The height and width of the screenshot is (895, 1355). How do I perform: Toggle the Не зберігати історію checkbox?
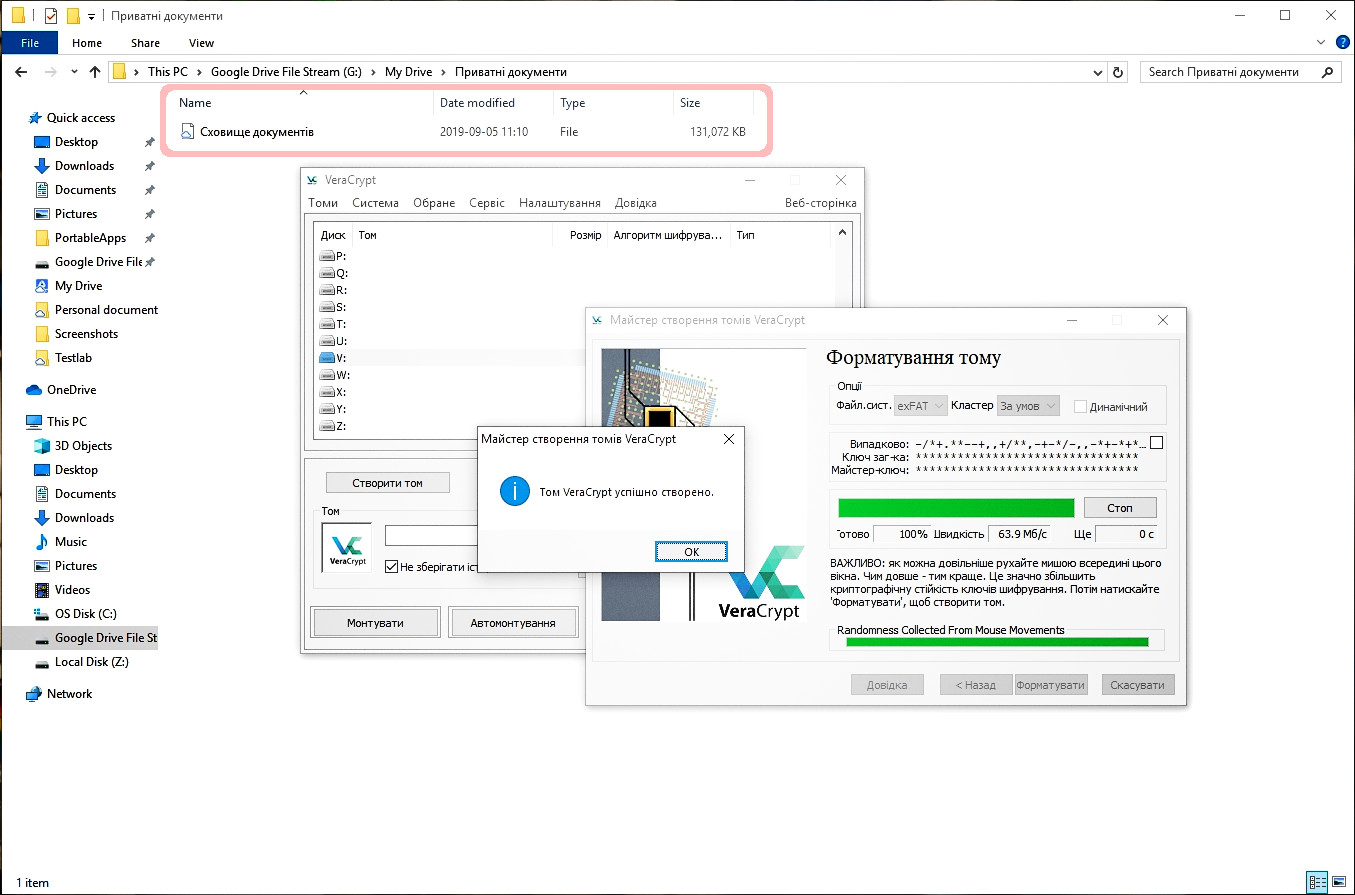(x=391, y=567)
